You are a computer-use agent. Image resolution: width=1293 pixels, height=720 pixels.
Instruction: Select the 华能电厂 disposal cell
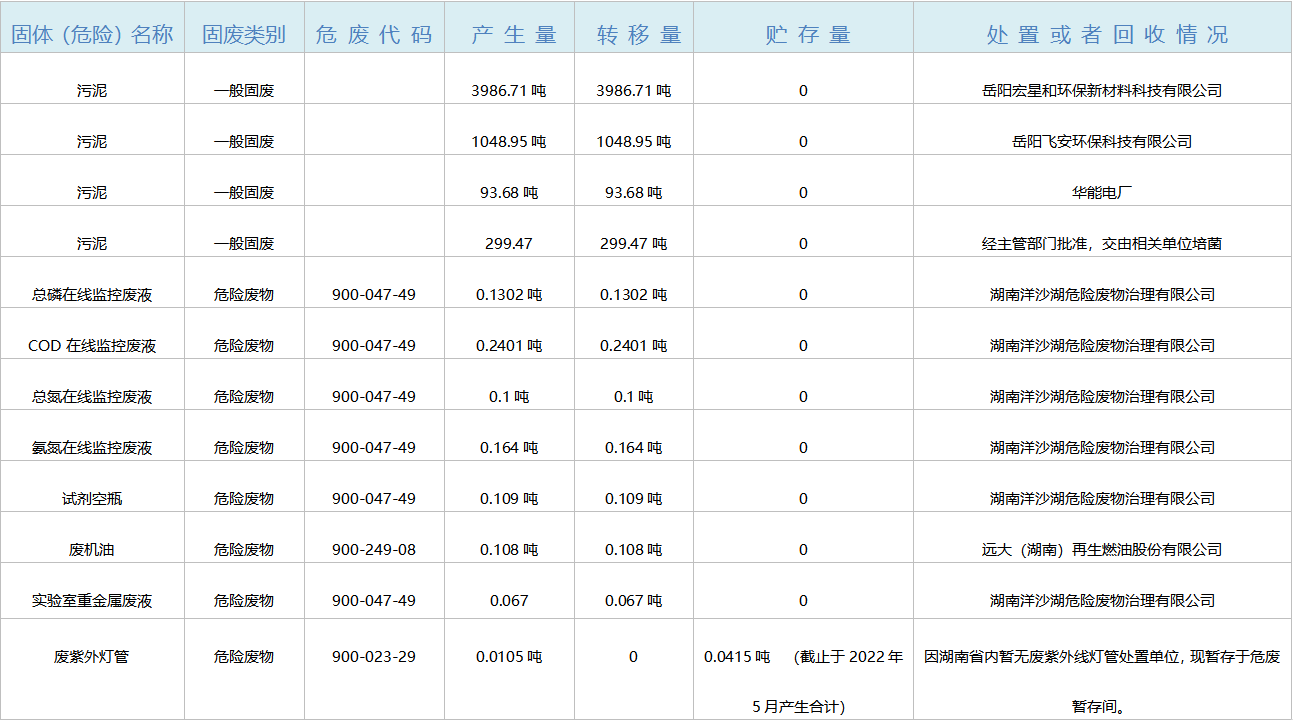1102,192
